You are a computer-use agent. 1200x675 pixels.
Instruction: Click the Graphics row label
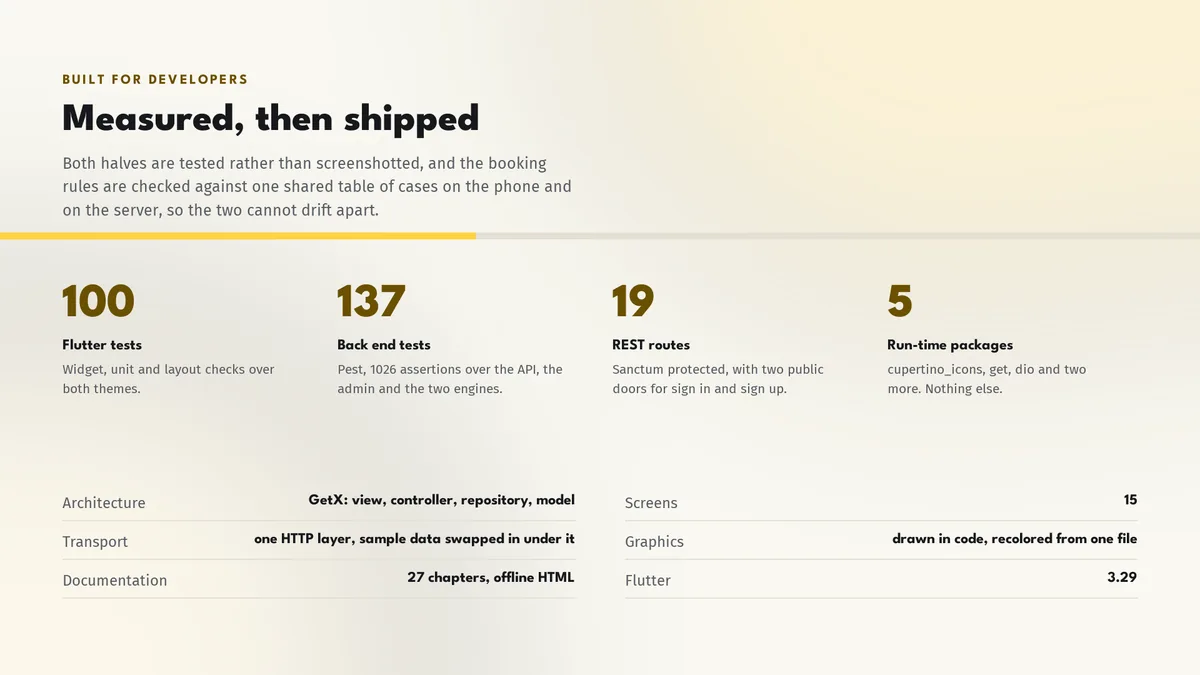[x=654, y=542]
